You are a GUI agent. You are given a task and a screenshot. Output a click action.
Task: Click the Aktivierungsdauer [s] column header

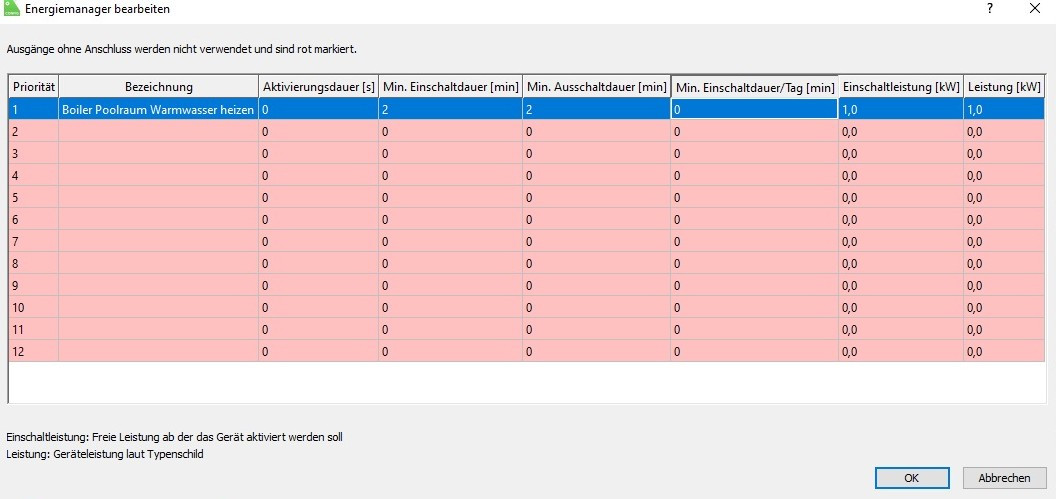[x=318, y=87]
